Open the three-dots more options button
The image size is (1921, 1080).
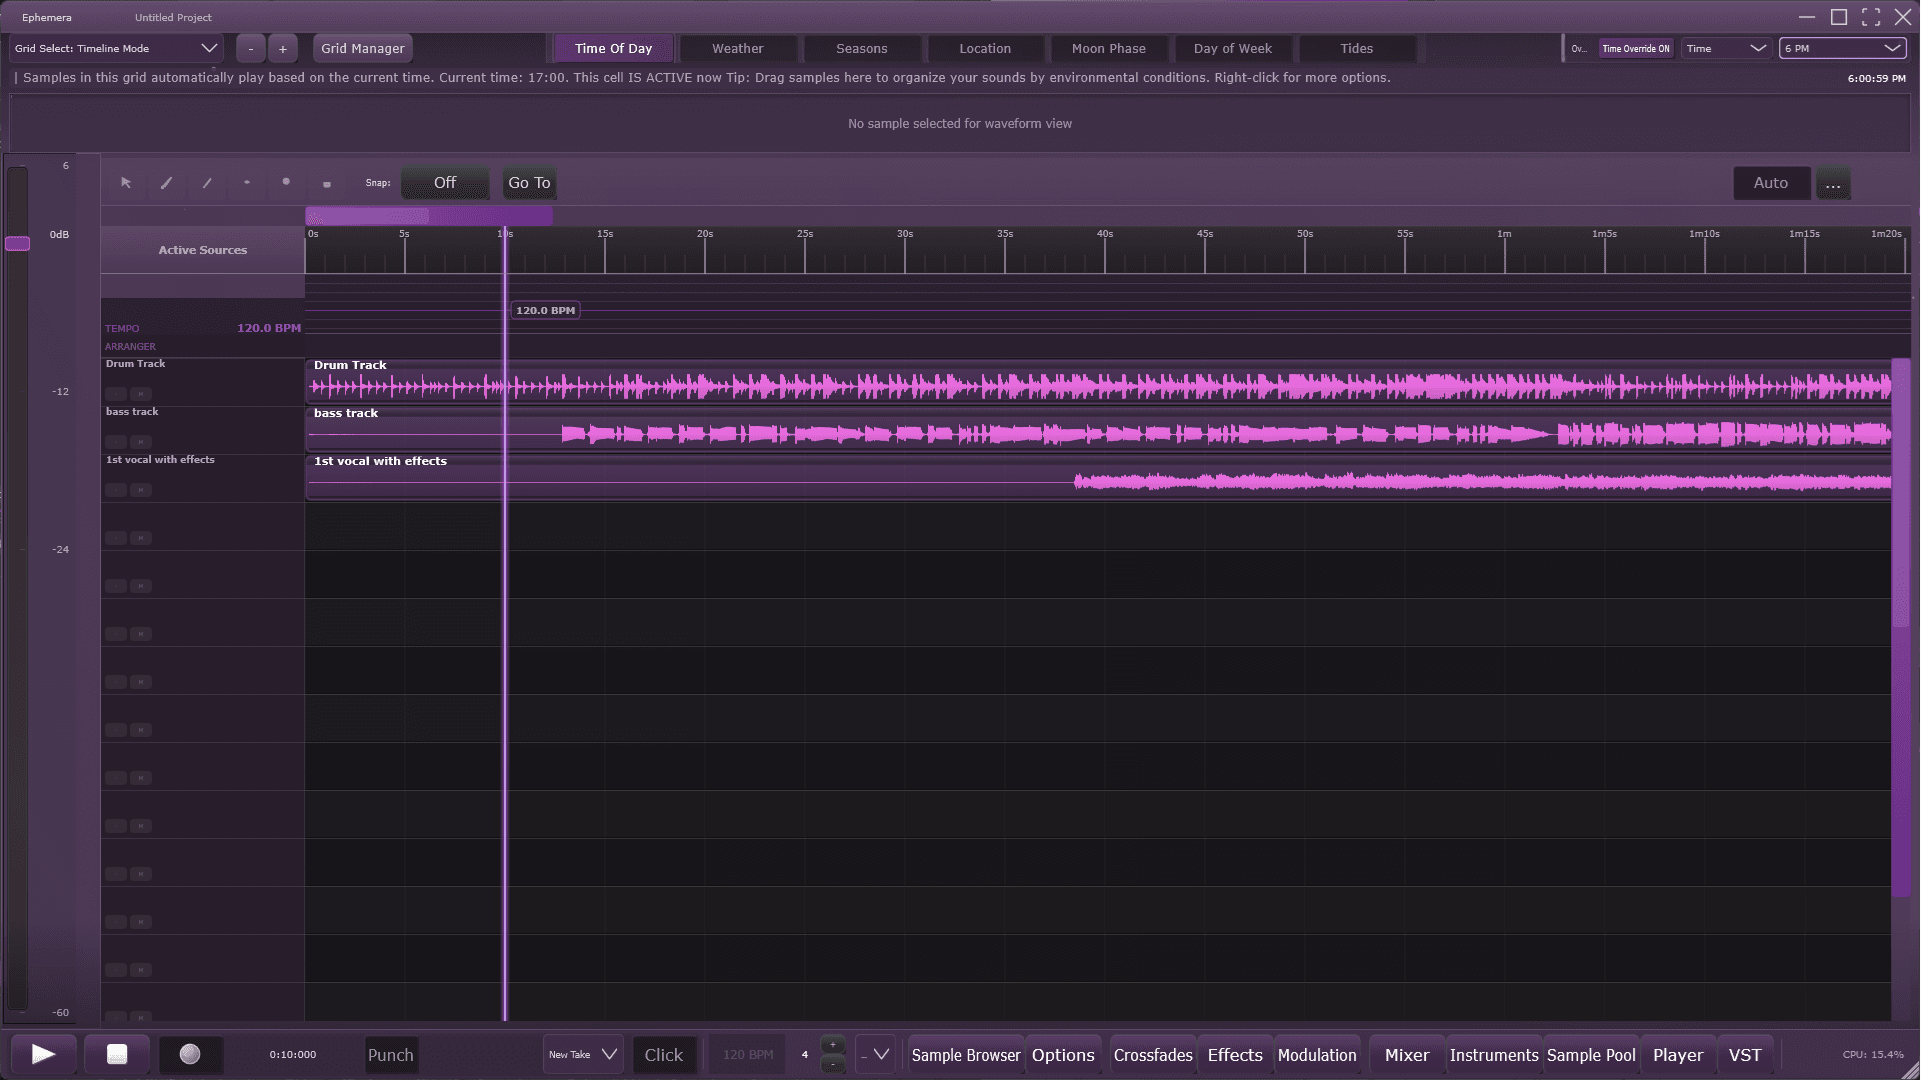[1832, 183]
